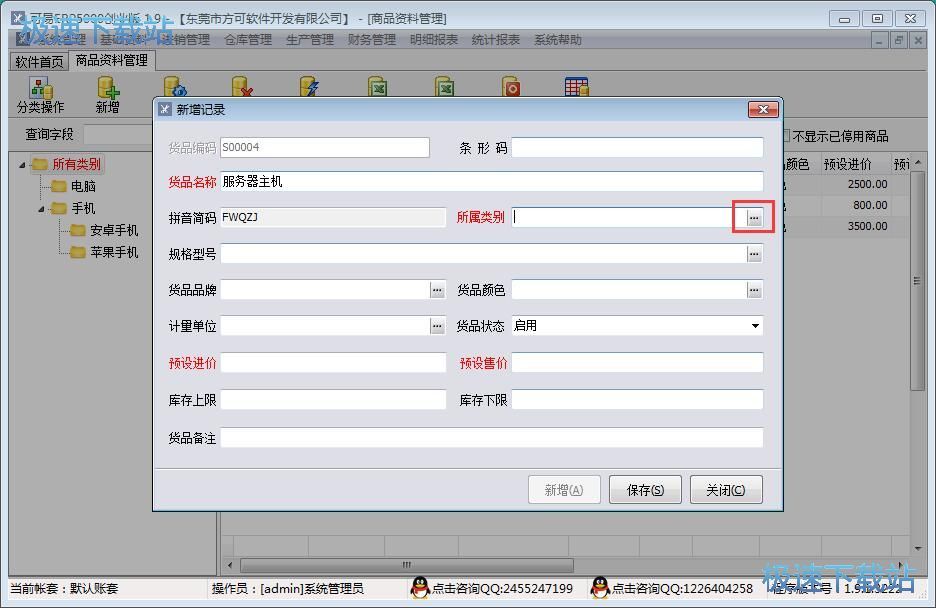Select 所有类别 in the category tree
This screenshot has height=608, width=936.
(x=76, y=164)
